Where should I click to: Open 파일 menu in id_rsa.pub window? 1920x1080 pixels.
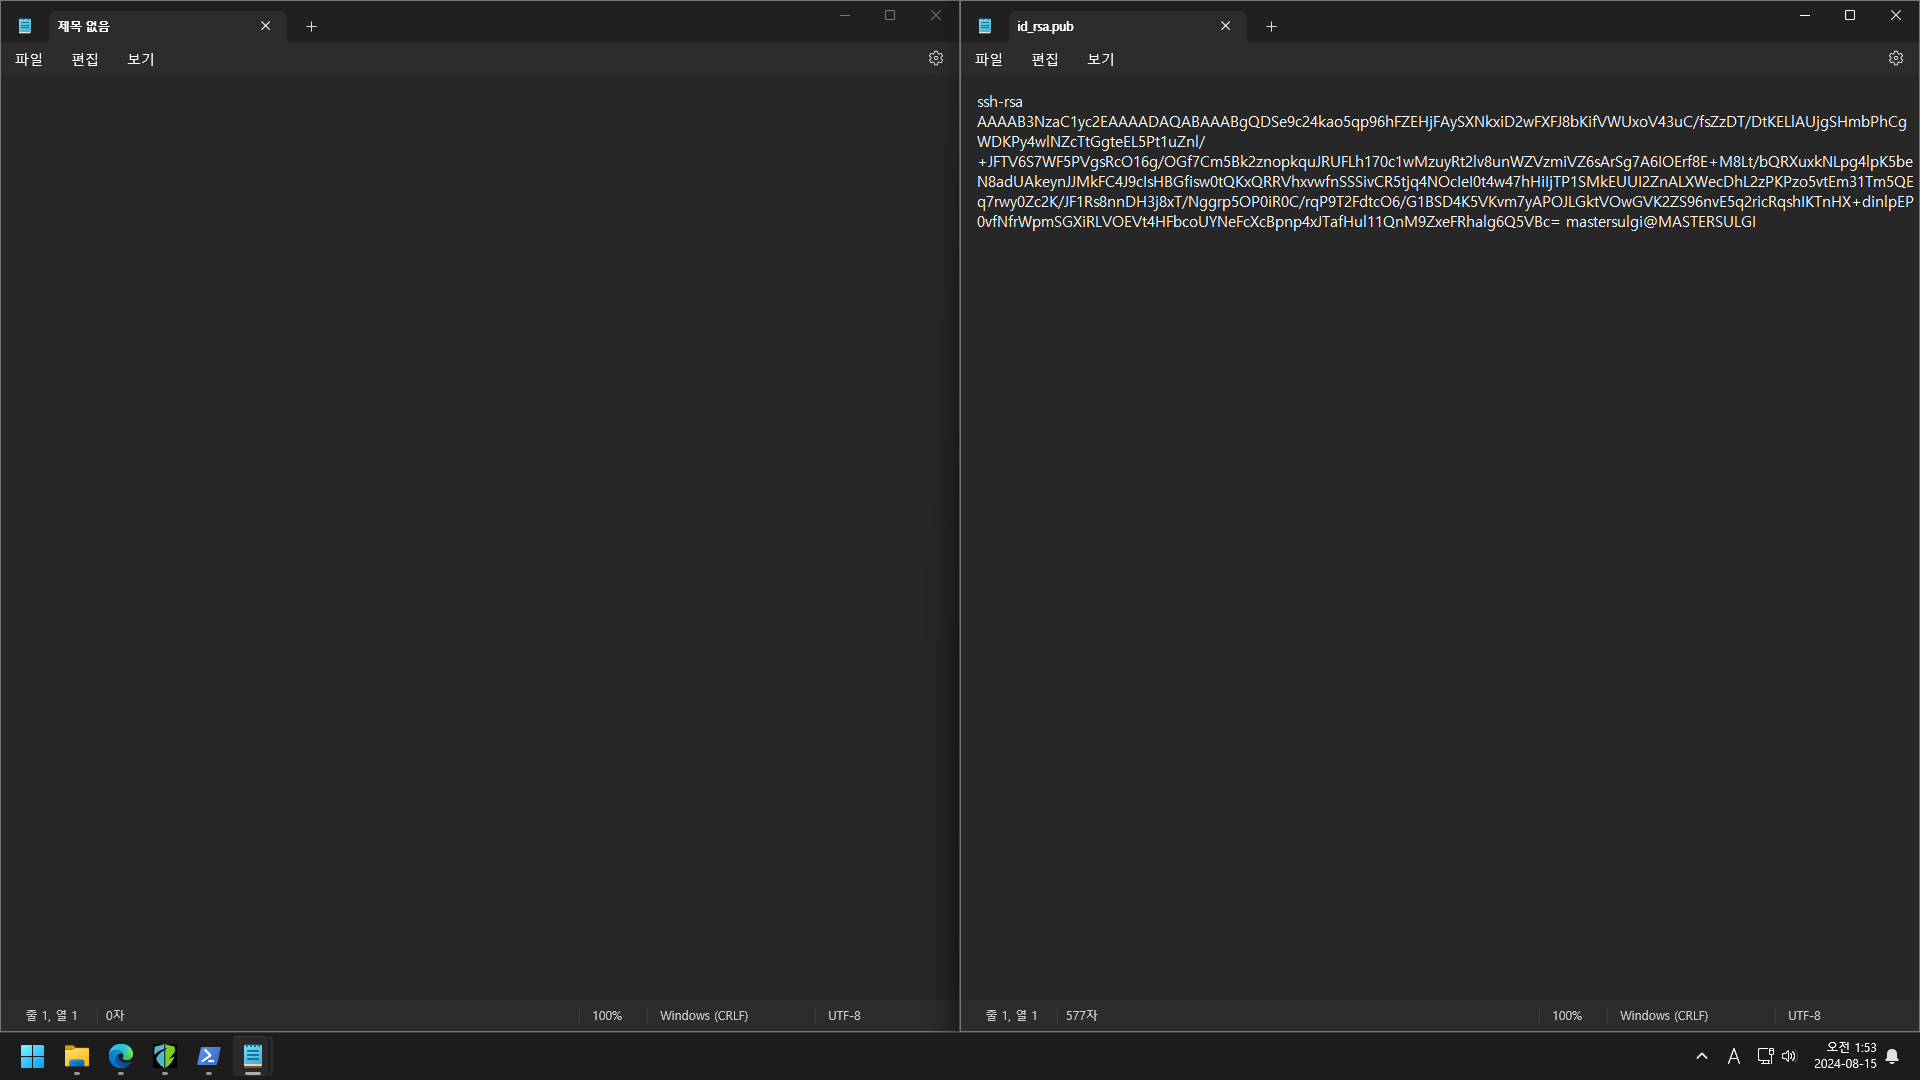coord(988,59)
